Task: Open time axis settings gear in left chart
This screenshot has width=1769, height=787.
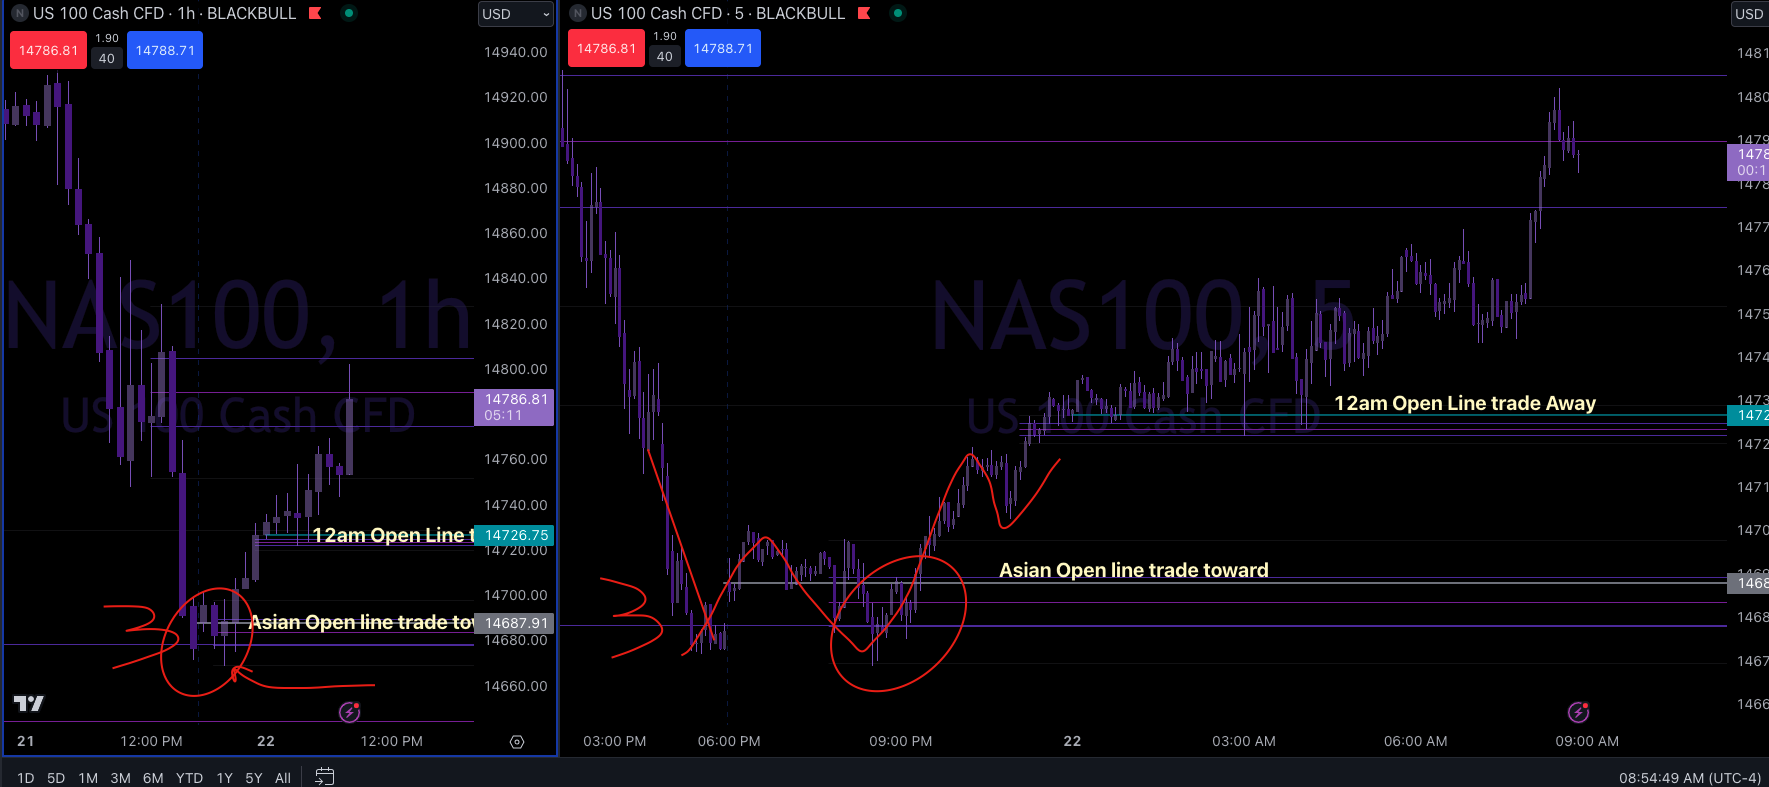Action: click(x=517, y=742)
